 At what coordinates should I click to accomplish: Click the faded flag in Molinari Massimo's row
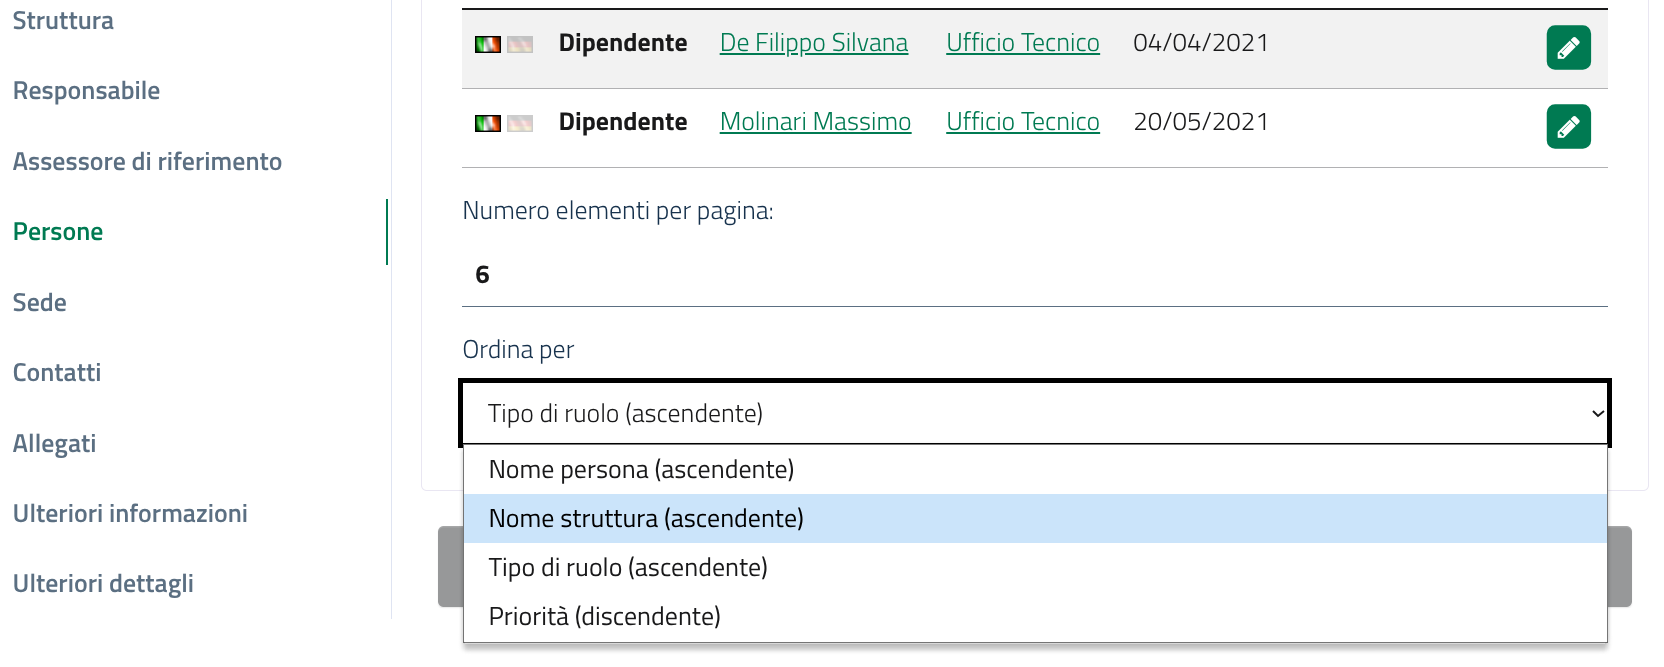pyautogui.click(x=520, y=123)
